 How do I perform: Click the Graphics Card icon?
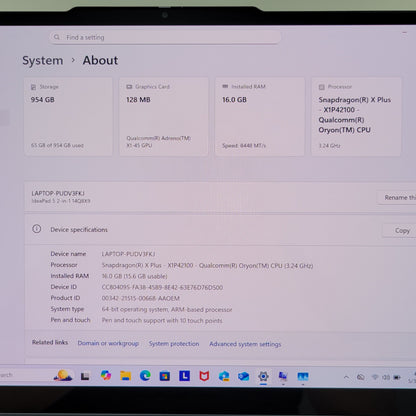click(129, 87)
